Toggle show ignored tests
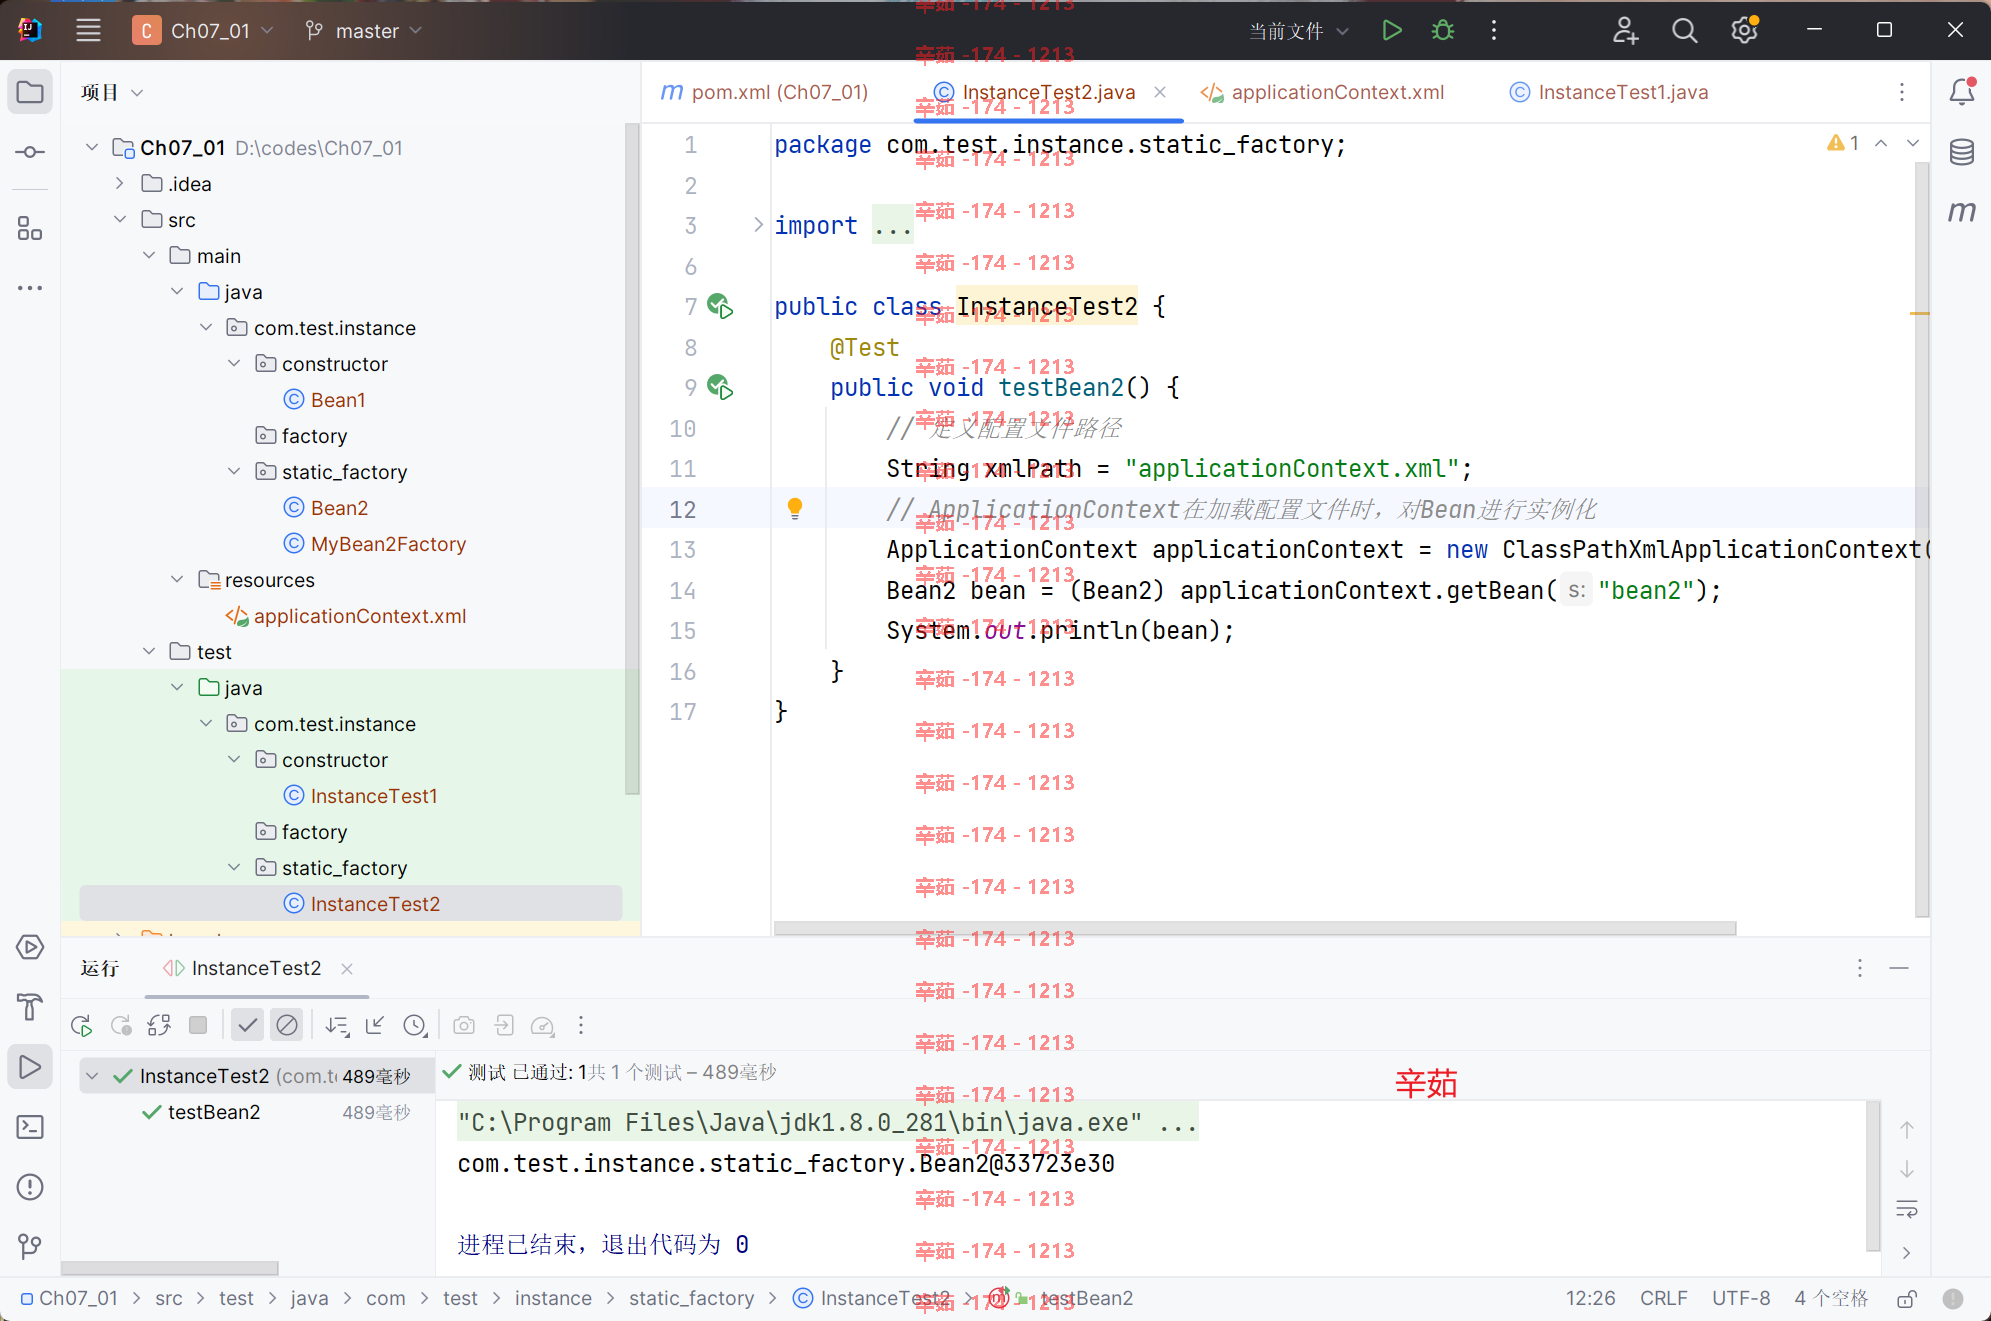1991x1321 pixels. coord(287,1025)
